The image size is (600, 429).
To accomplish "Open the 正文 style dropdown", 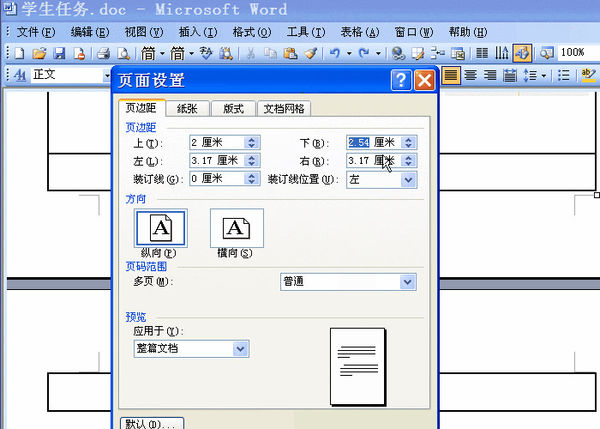I will (107, 75).
